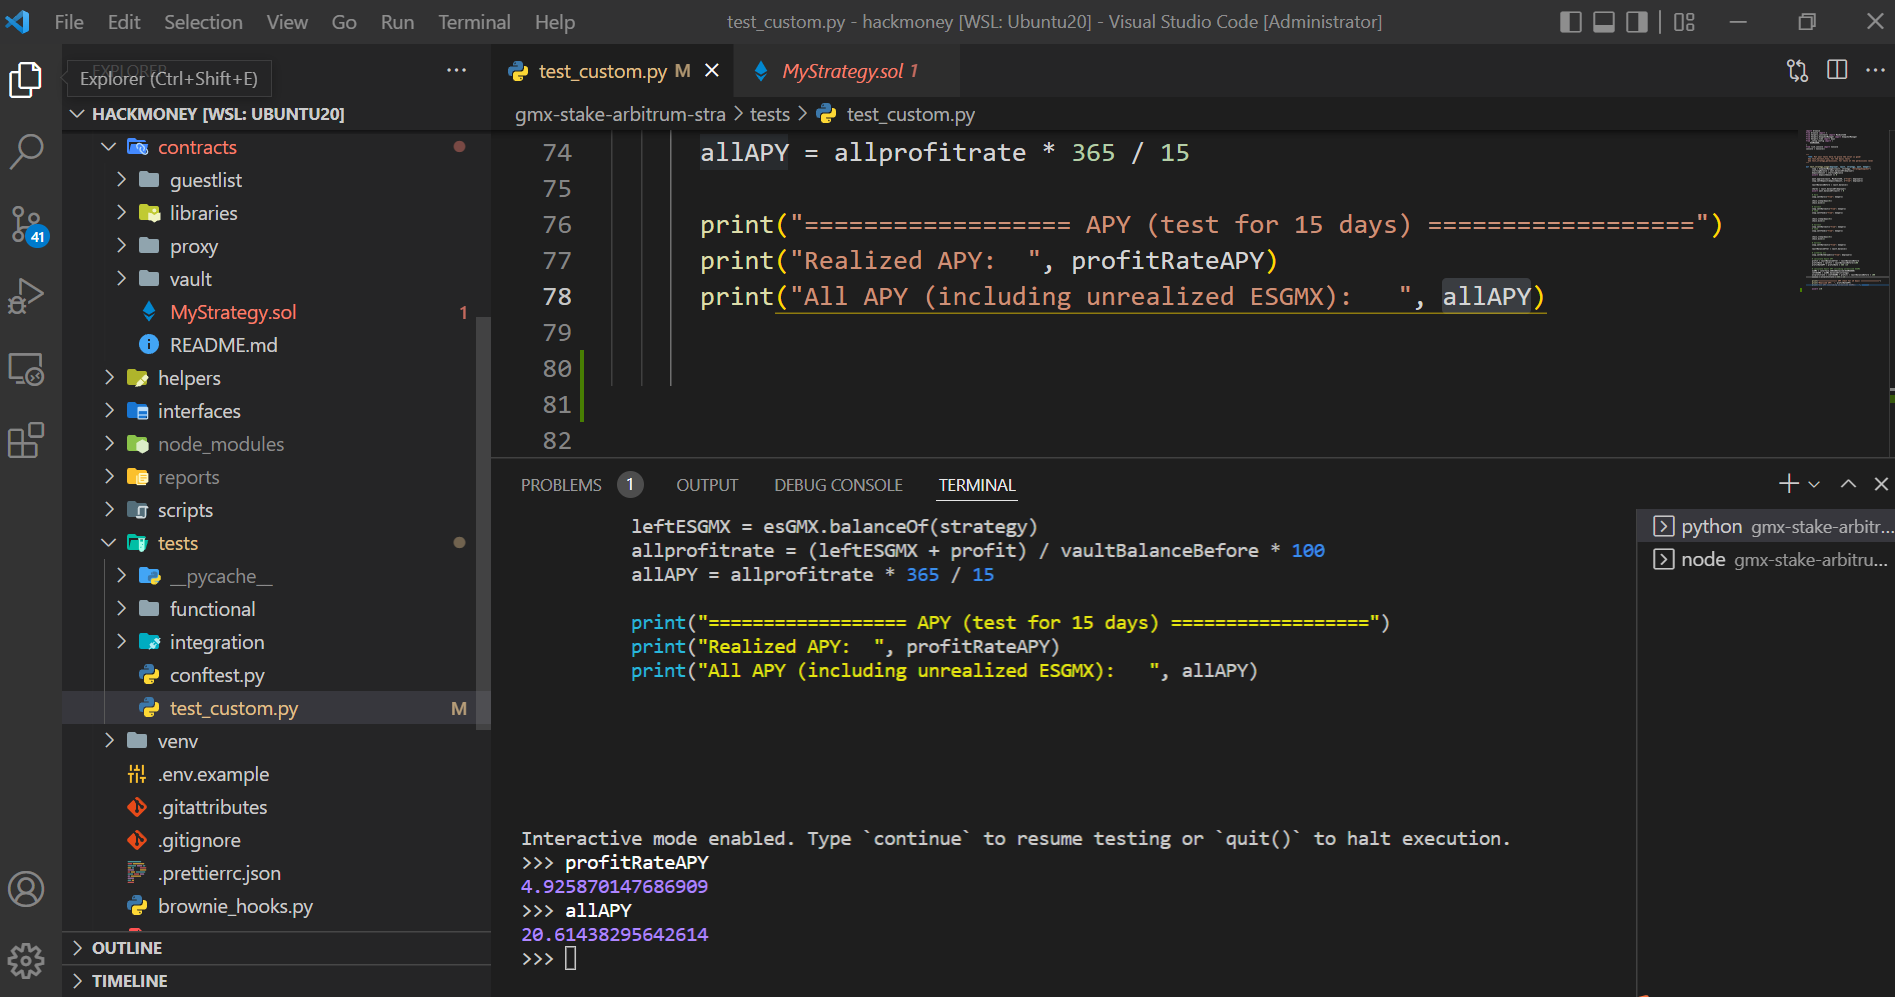1895x997 pixels.
Task: Maximize the panel with up chevron
Action: pos(1848,484)
